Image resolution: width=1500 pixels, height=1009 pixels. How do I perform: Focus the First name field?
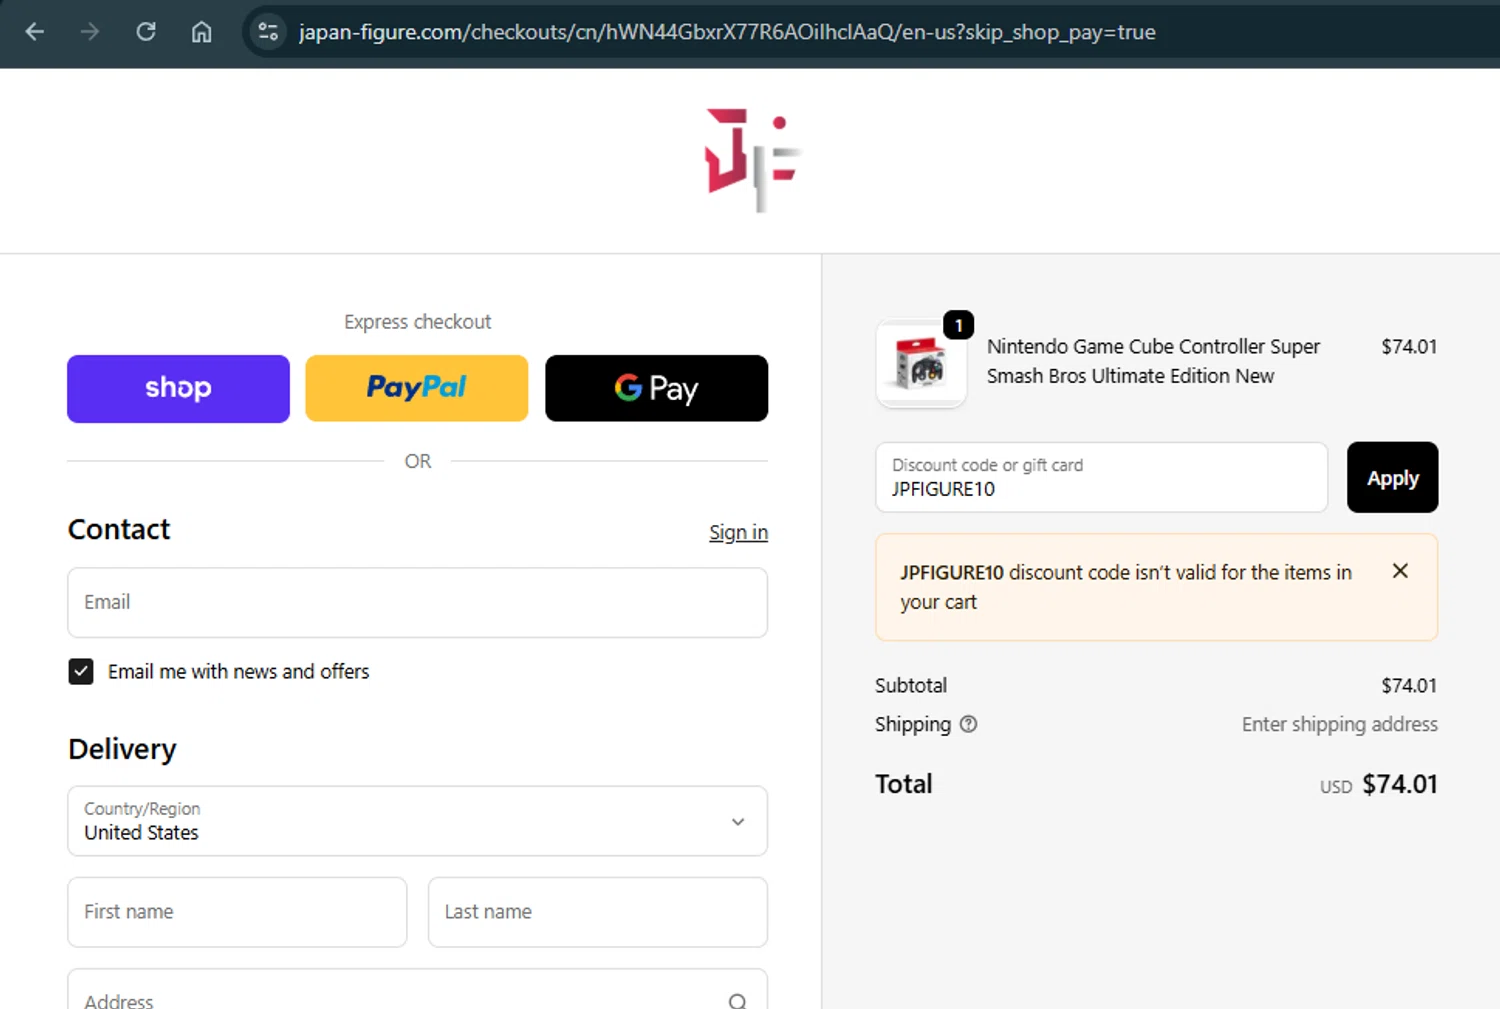[x=237, y=912]
